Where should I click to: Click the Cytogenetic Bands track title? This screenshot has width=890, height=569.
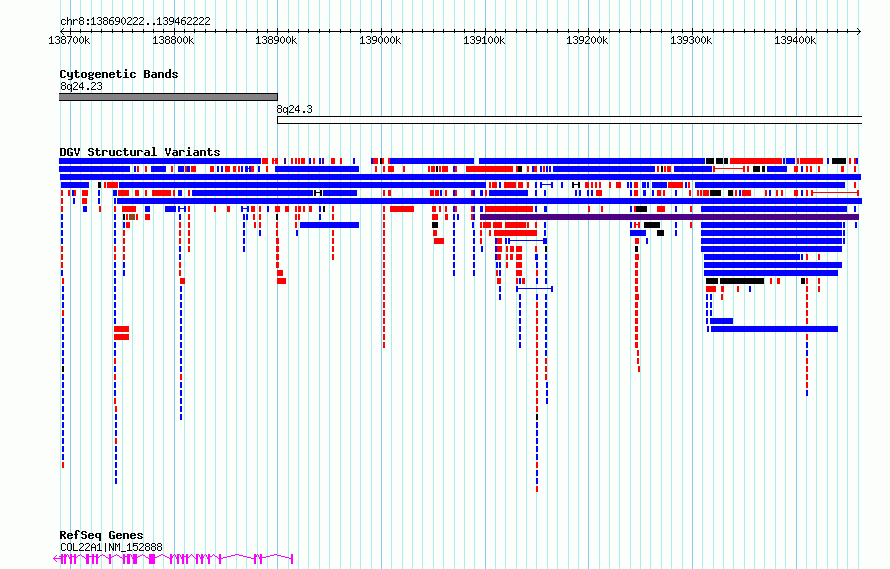pyautogui.click(x=119, y=74)
